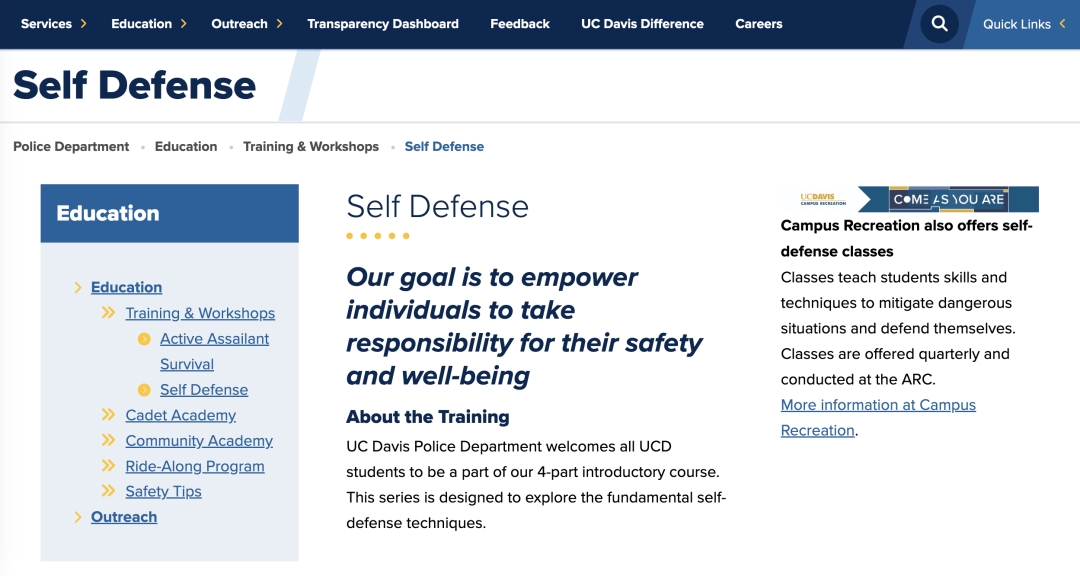The width and height of the screenshot is (1080, 576).
Task: Follow Training & Workshops breadcrumb link
Action: [x=311, y=147]
